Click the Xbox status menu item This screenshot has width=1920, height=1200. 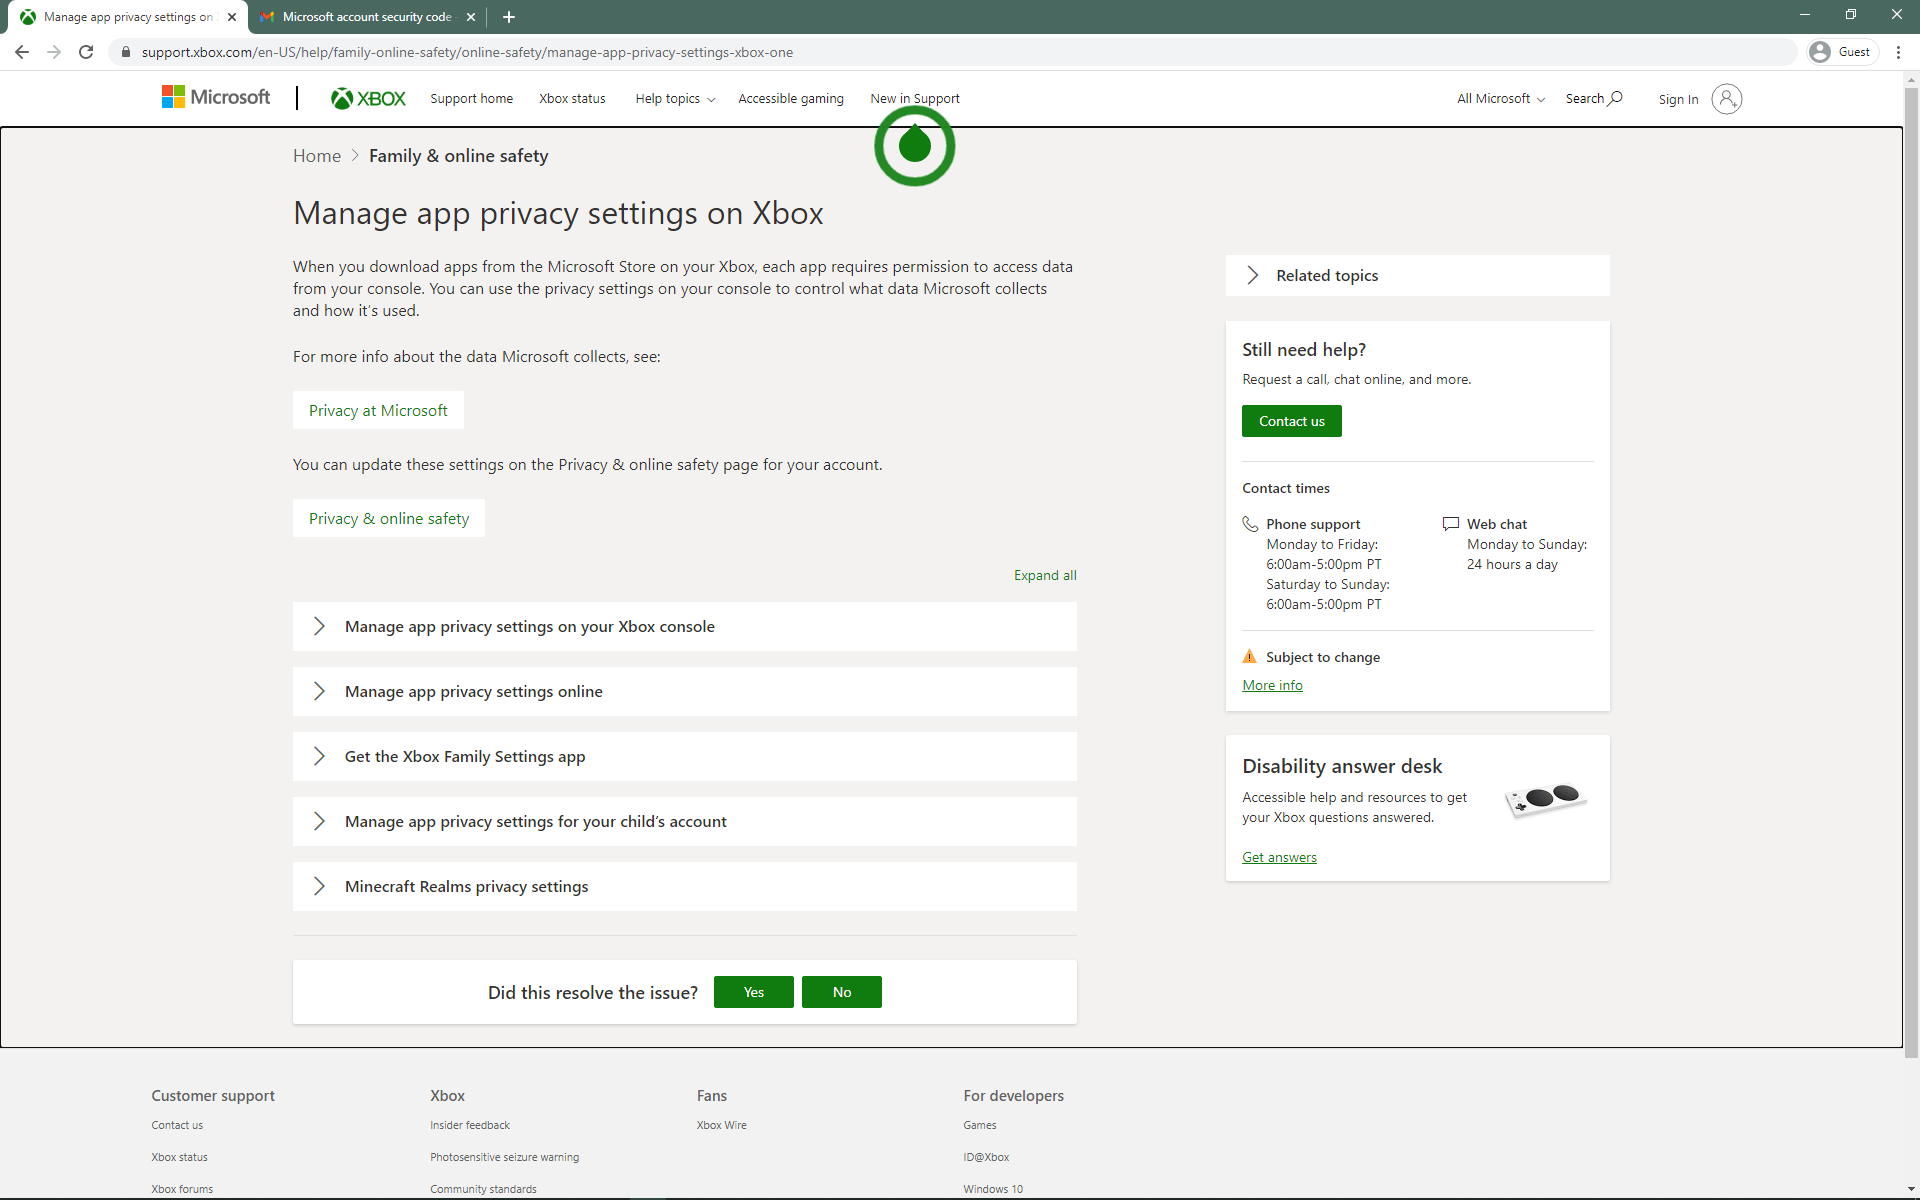tap(571, 98)
